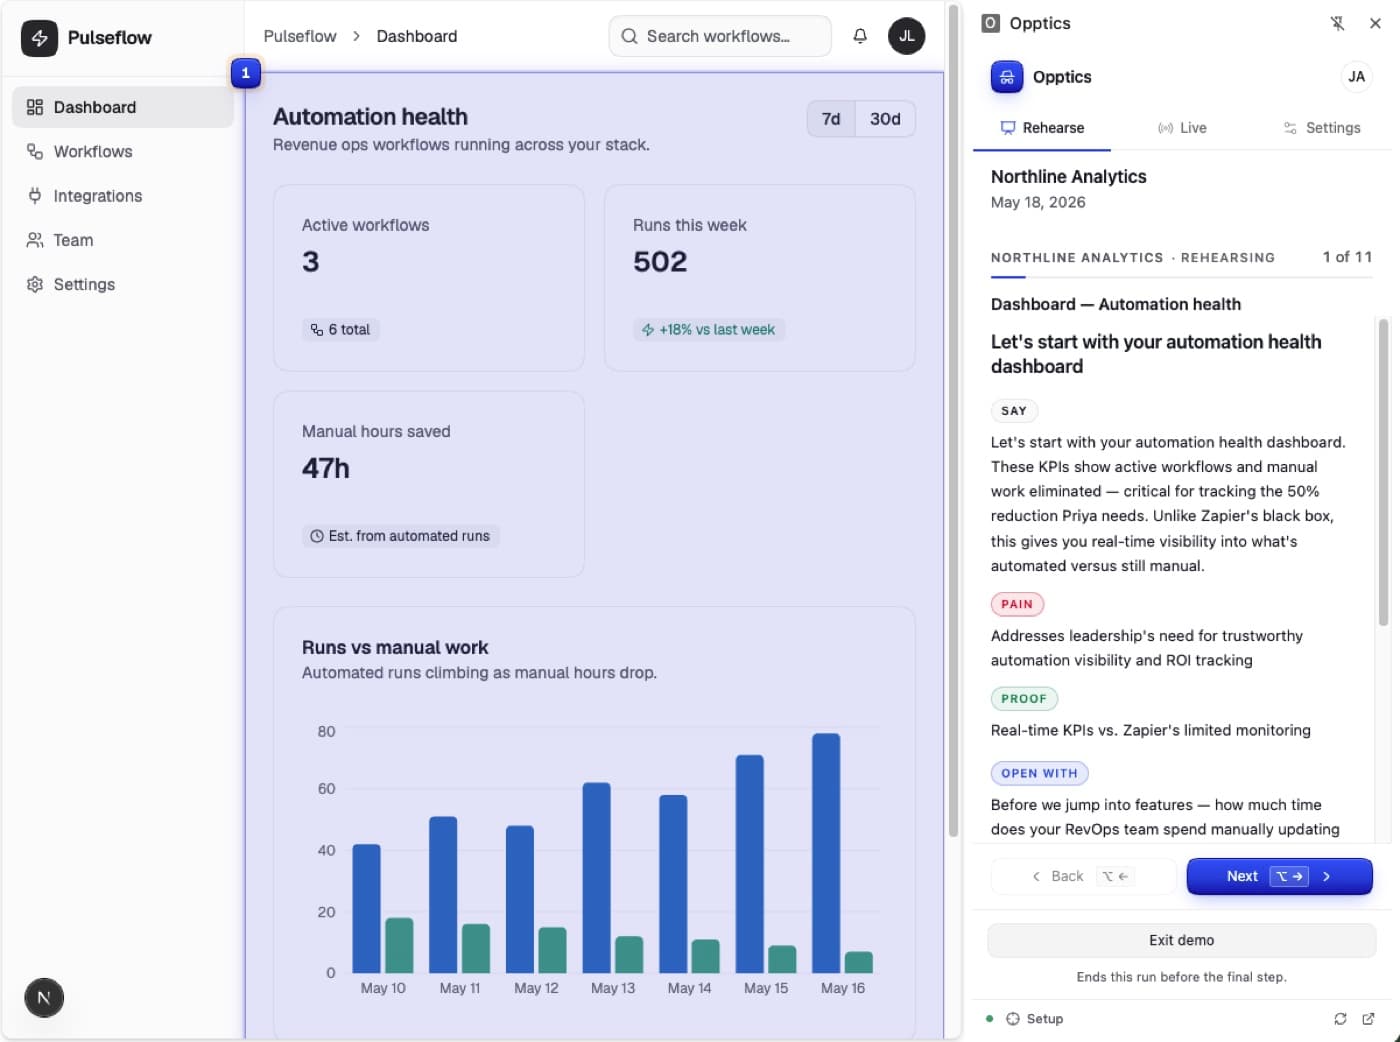Screen dimensions: 1400x1042
Task: Unpin the Opptics side panel
Action: pos(1337,23)
